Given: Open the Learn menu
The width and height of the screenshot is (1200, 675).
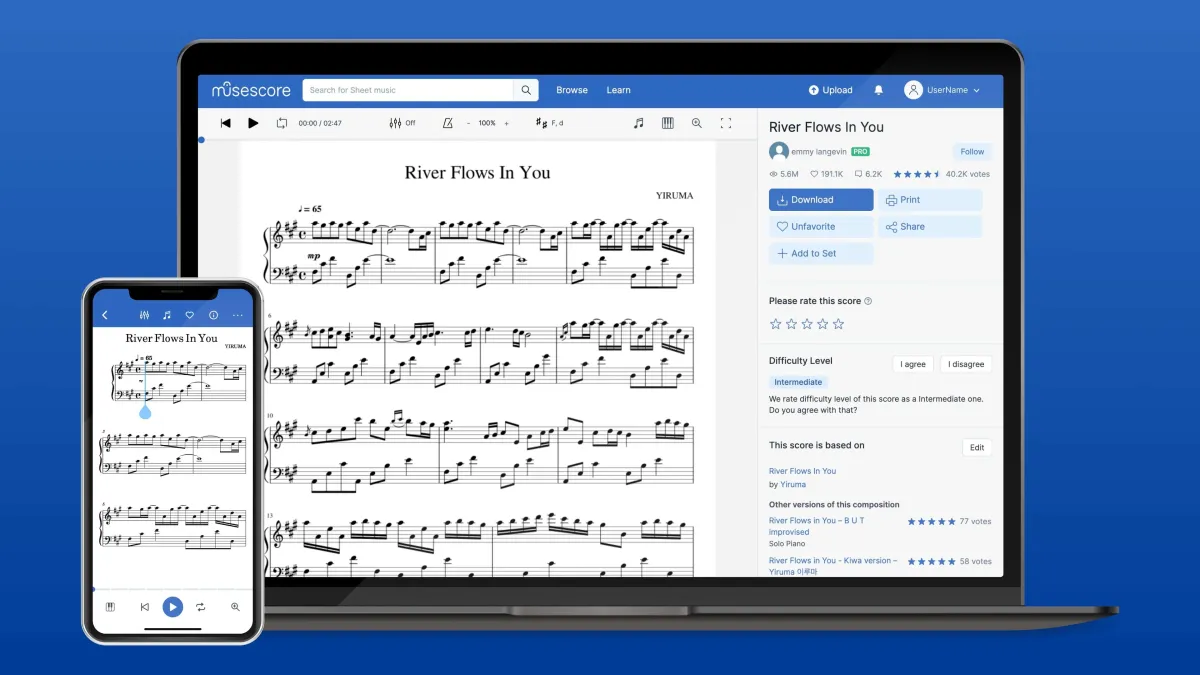Looking at the screenshot, I should [618, 90].
